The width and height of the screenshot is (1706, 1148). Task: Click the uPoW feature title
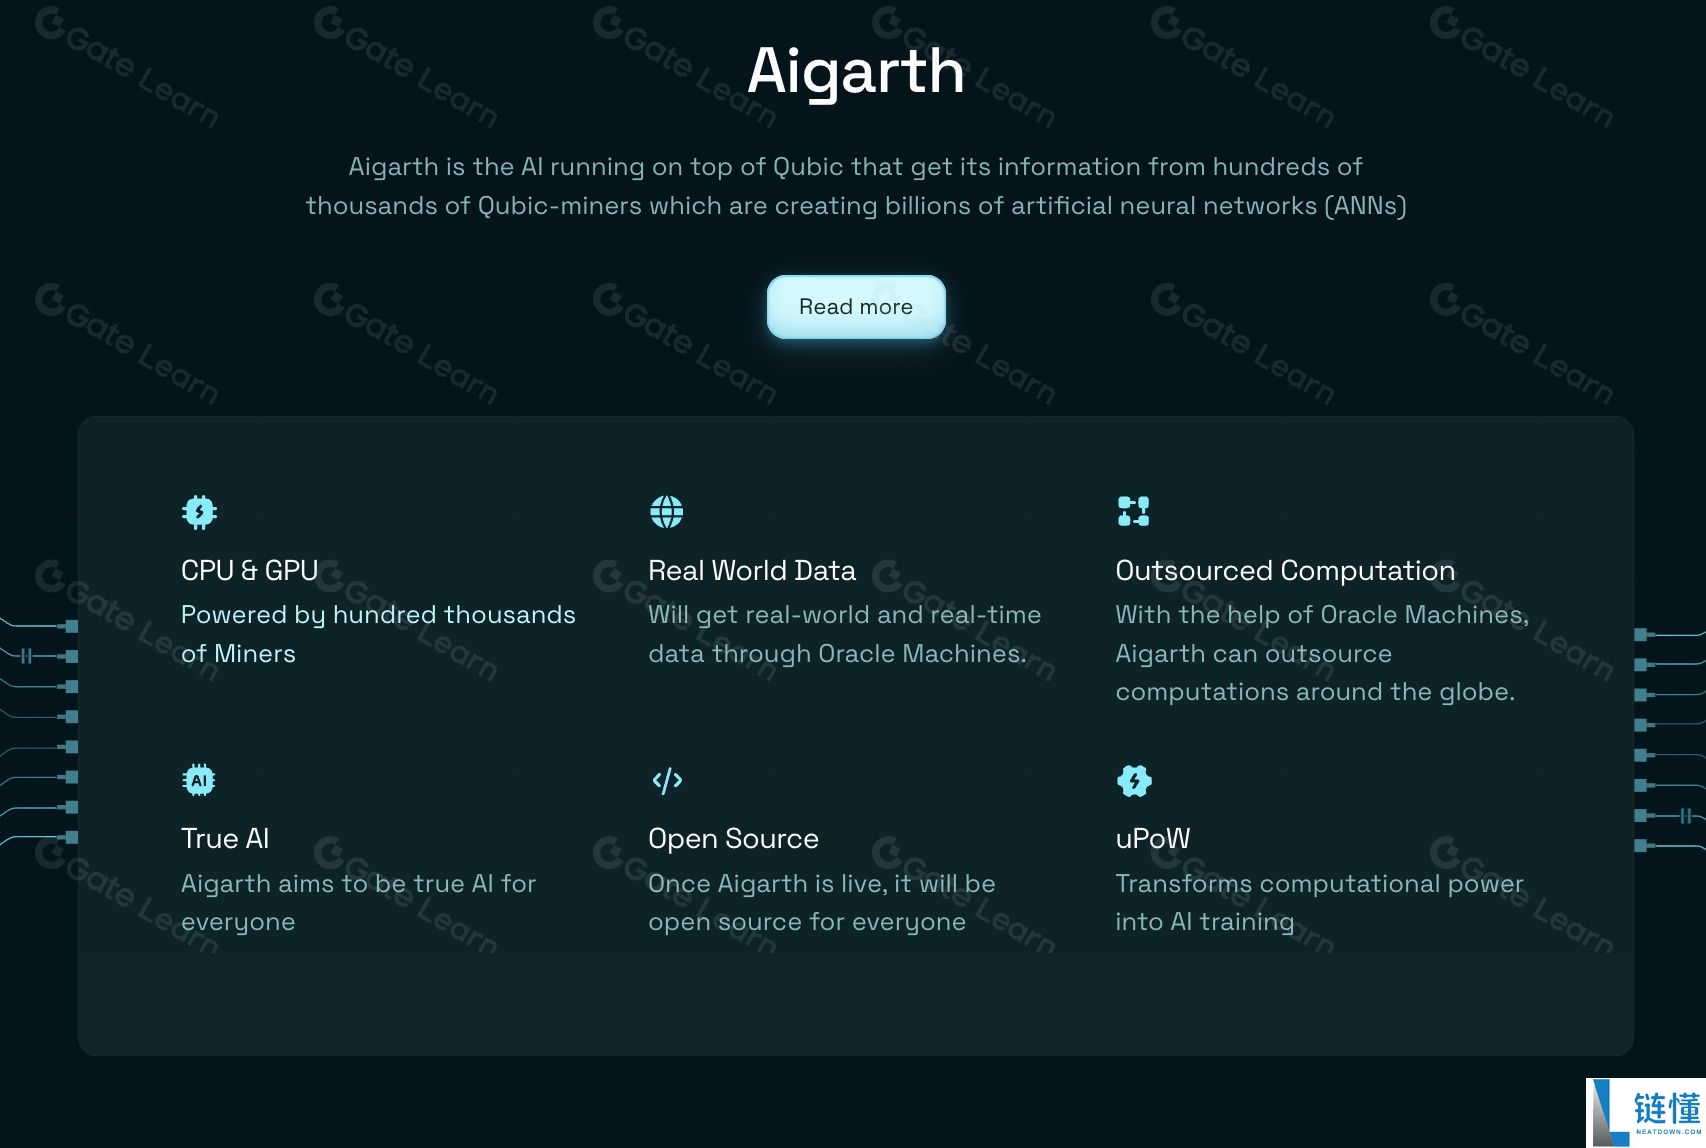pos(1153,839)
